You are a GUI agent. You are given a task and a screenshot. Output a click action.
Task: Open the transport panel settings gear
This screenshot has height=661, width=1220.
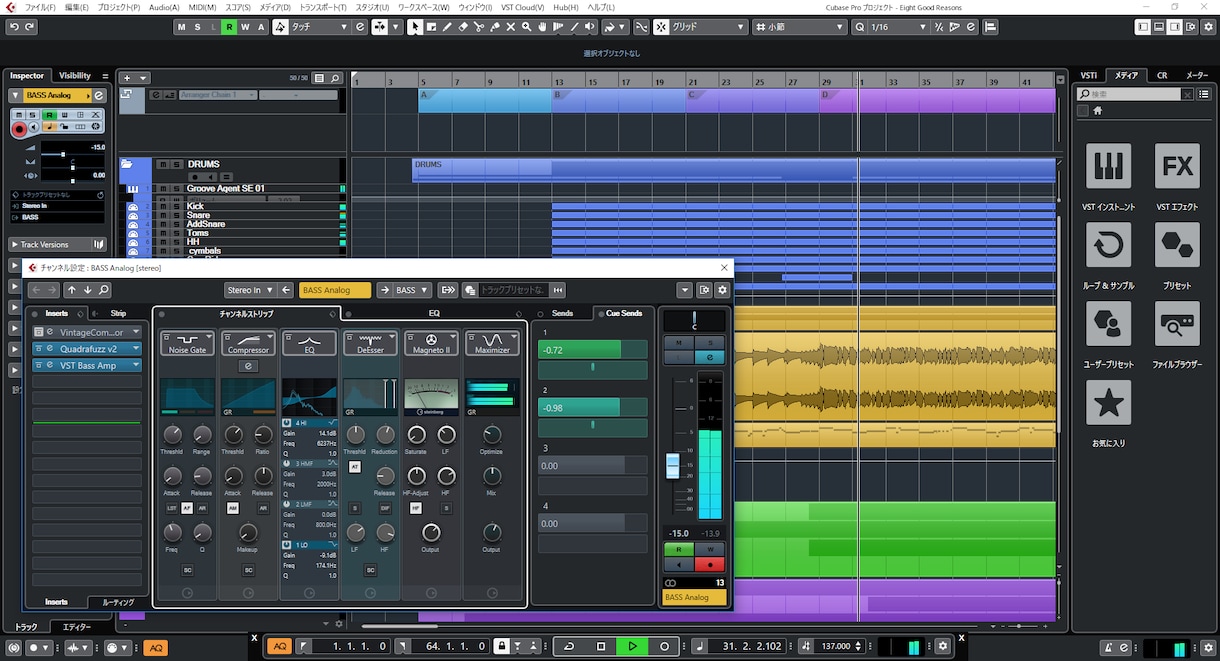[941, 647]
